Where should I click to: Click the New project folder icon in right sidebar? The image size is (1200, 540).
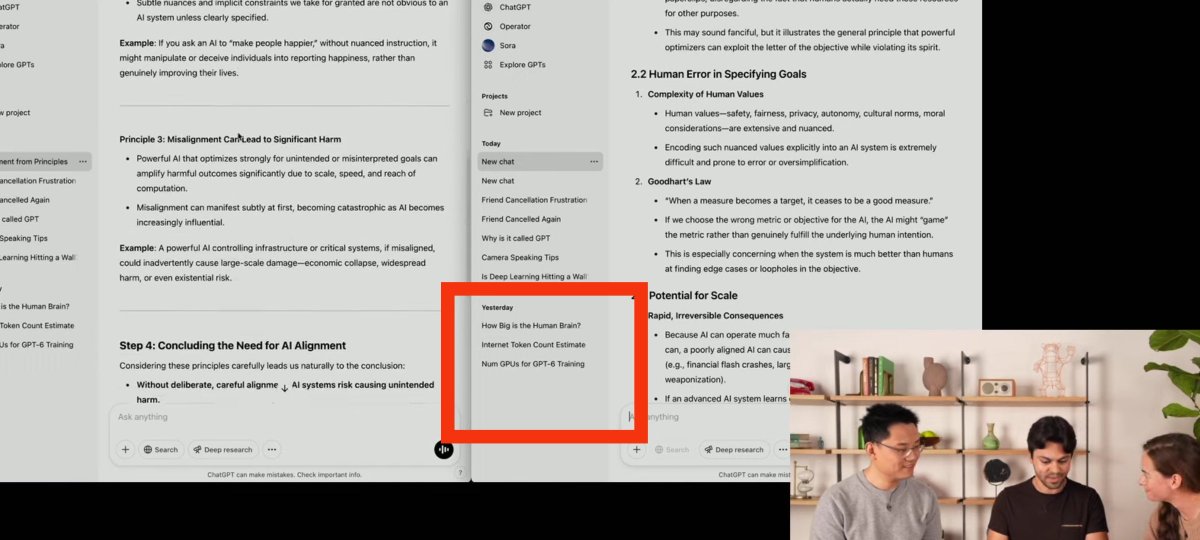pos(488,113)
